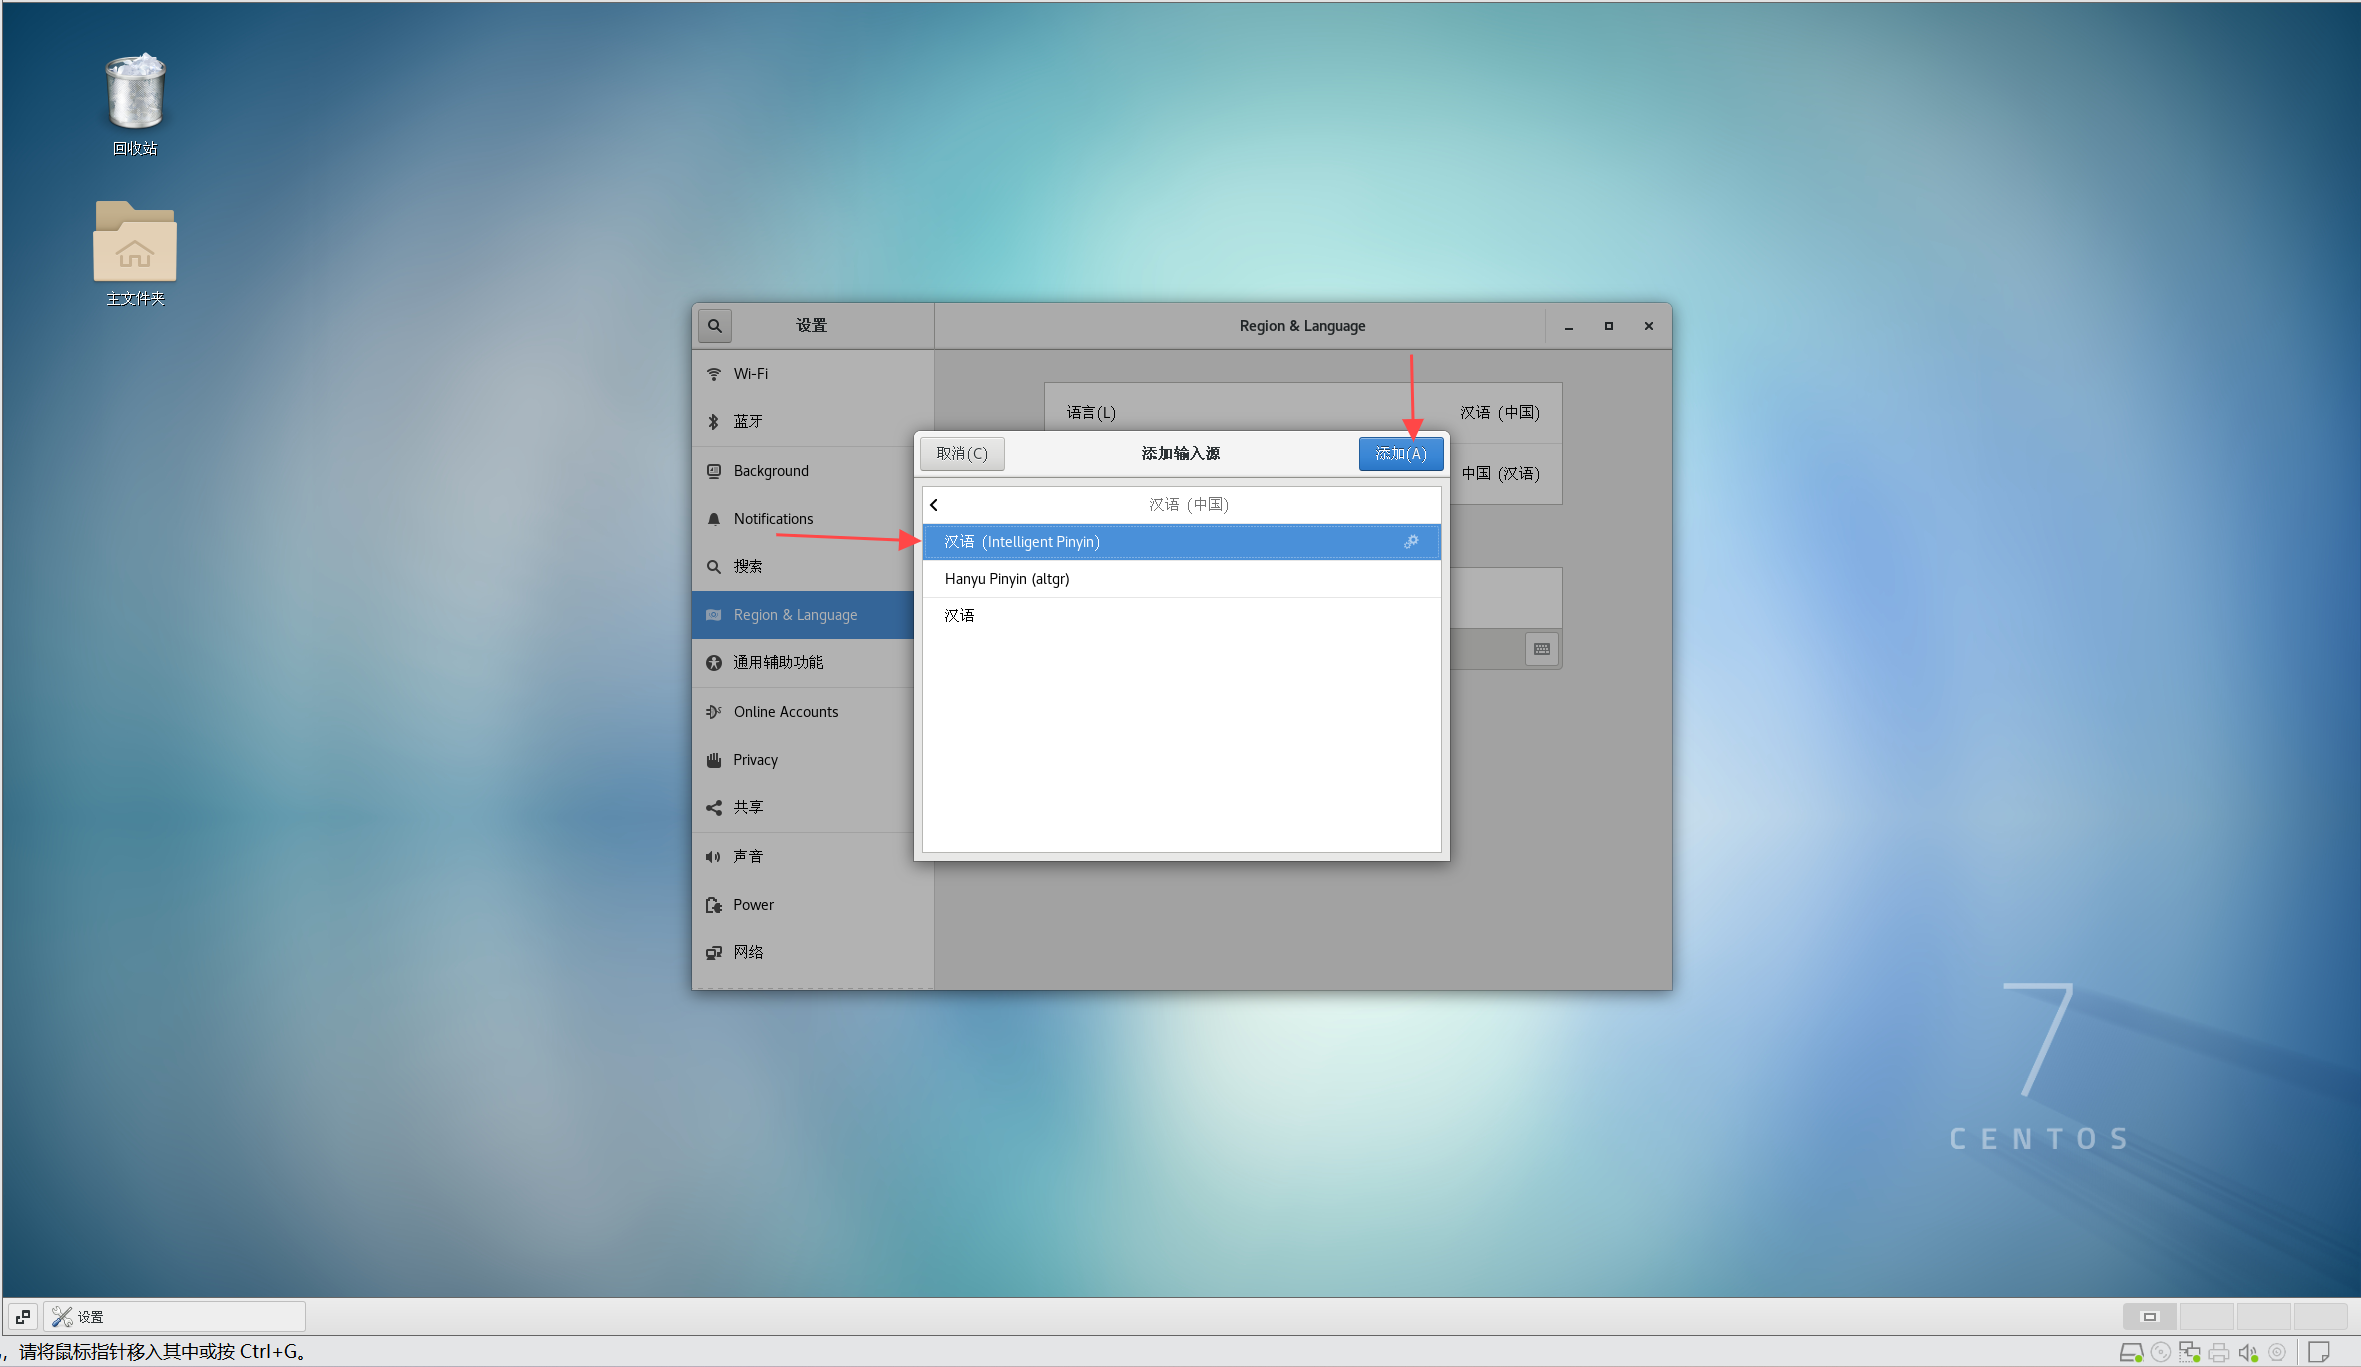The width and height of the screenshot is (2361, 1367).
Task: Click the keyboard layout preview icon button
Action: 1541,649
